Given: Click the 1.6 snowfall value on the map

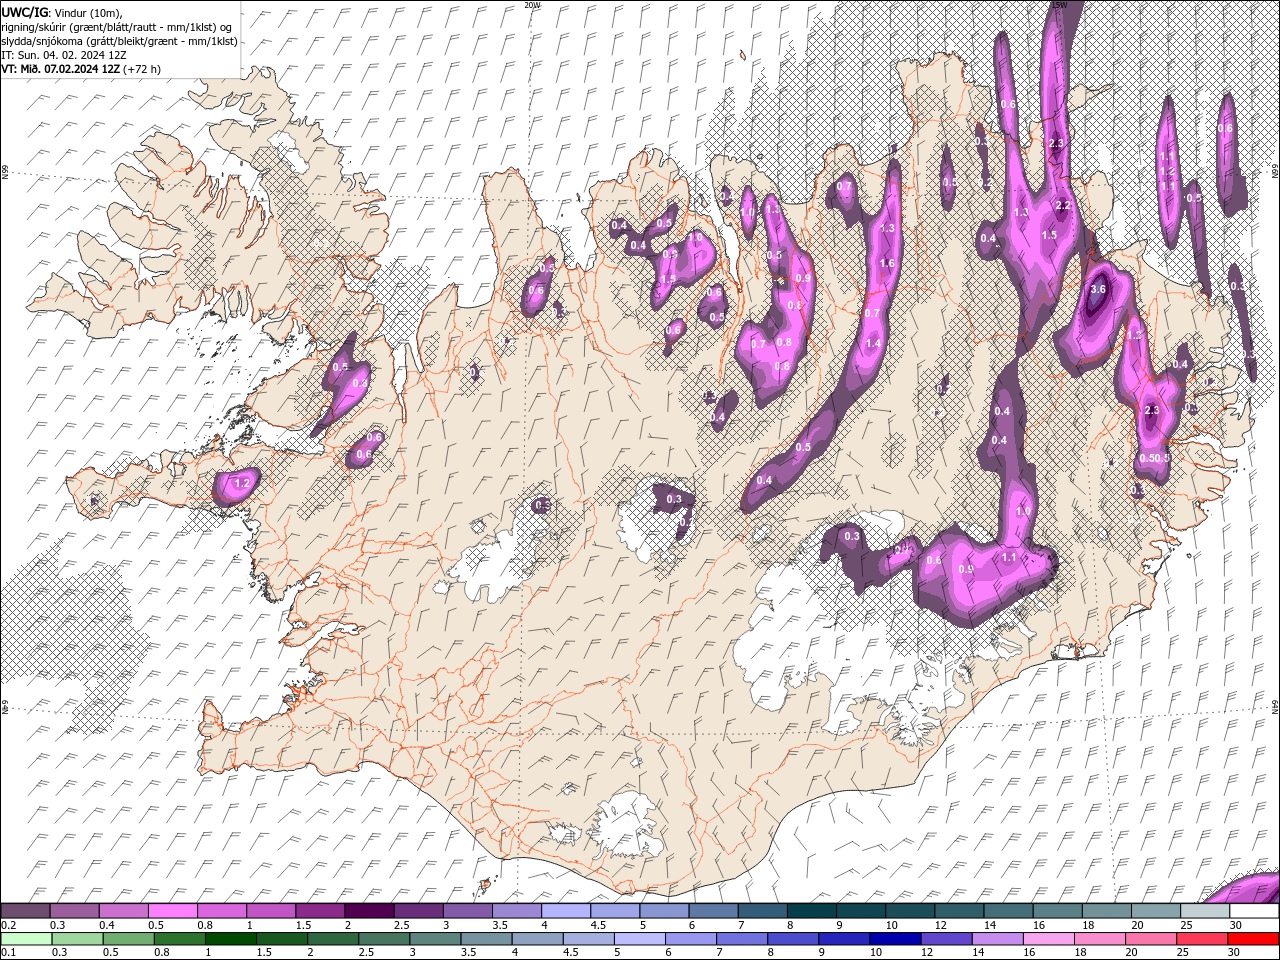Looking at the screenshot, I should (x=886, y=263).
